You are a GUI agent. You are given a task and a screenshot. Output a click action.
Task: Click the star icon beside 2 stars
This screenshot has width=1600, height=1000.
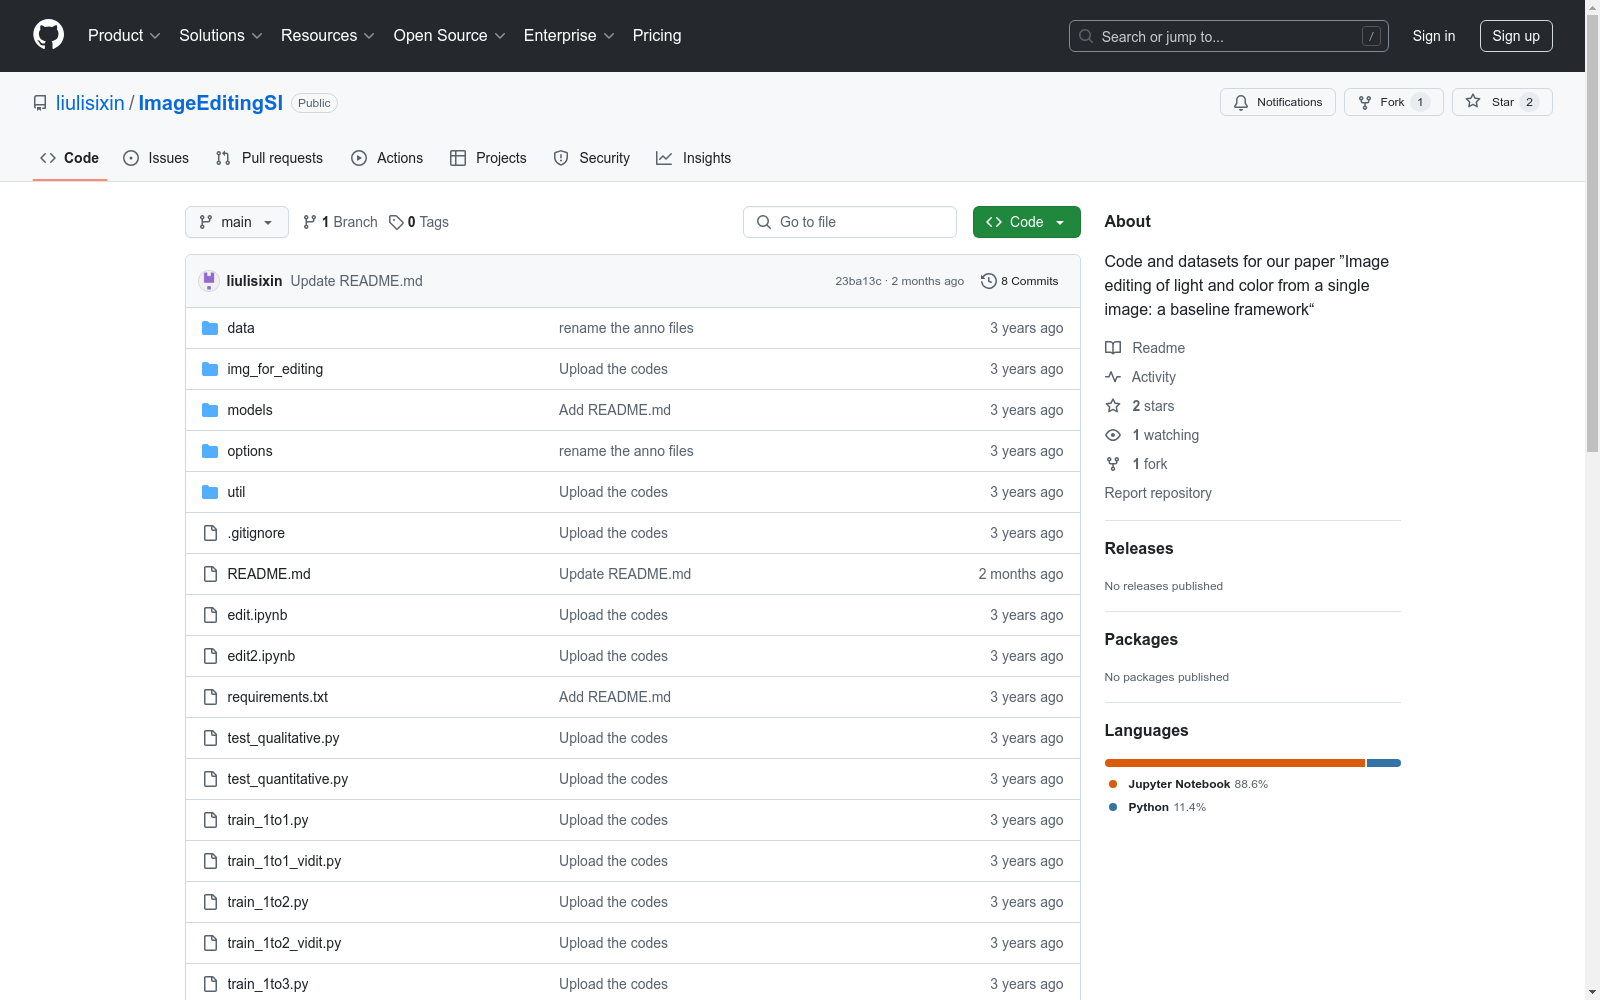click(1113, 406)
